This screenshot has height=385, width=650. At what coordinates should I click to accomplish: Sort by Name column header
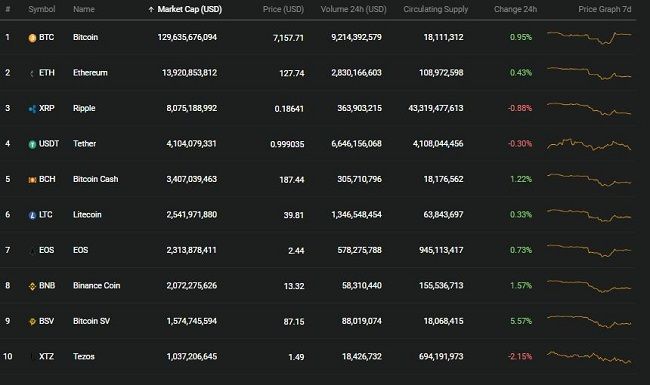pyautogui.click(x=84, y=9)
